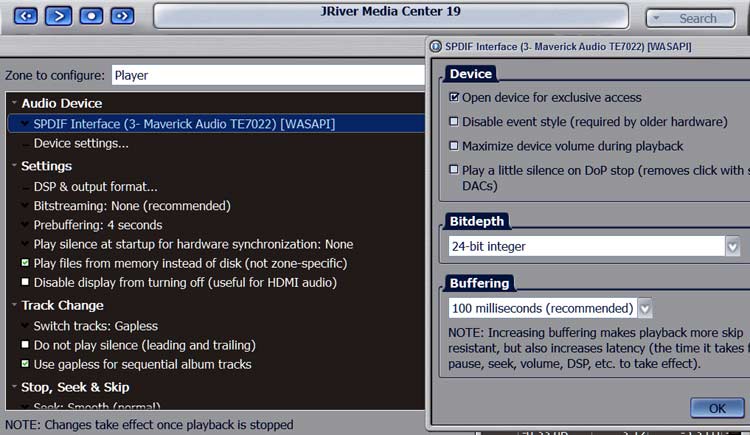Screen dimensions: 750x435
Task: Select the SPDIF Interface audio device entry
Action: click(184, 124)
